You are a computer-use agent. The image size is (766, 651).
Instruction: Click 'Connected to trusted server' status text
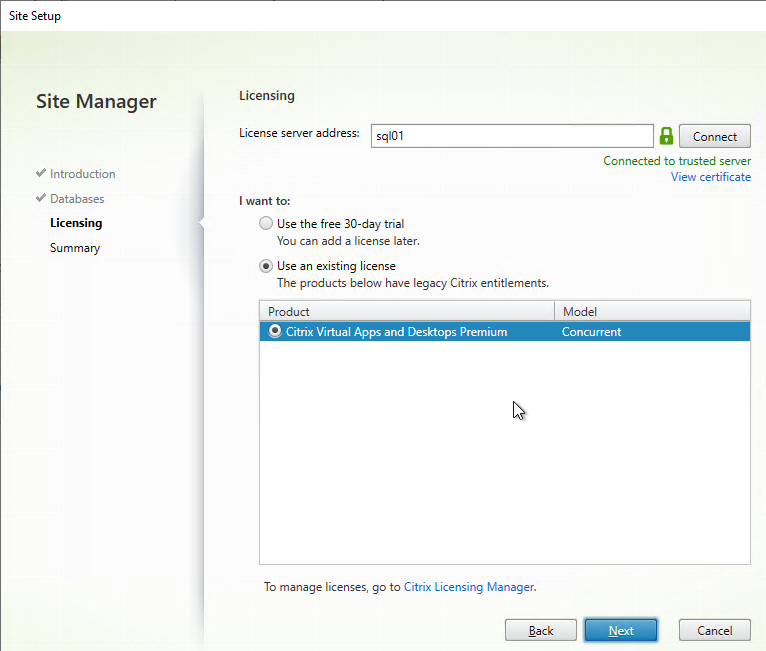click(677, 161)
